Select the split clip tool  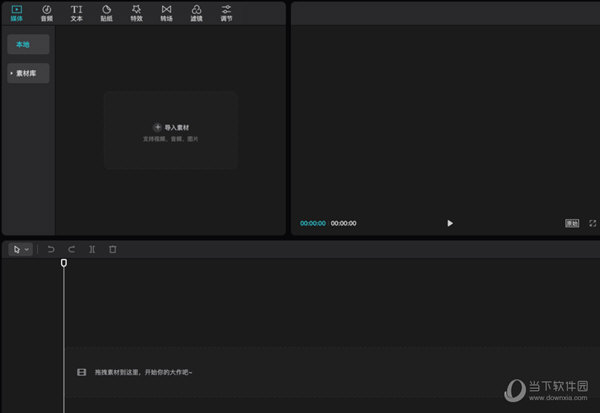click(92, 249)
